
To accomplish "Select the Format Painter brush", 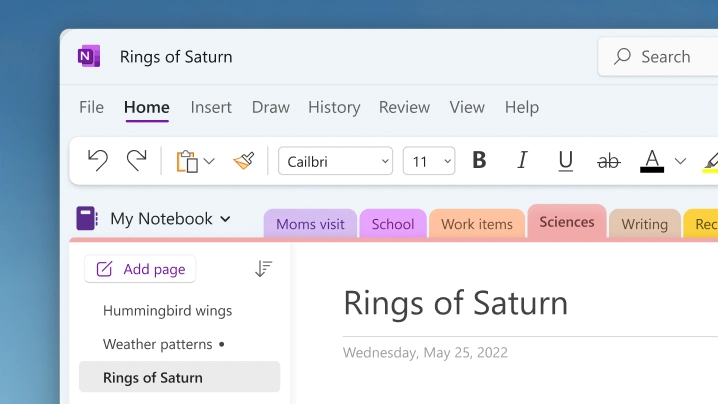I will coord(244,160).
